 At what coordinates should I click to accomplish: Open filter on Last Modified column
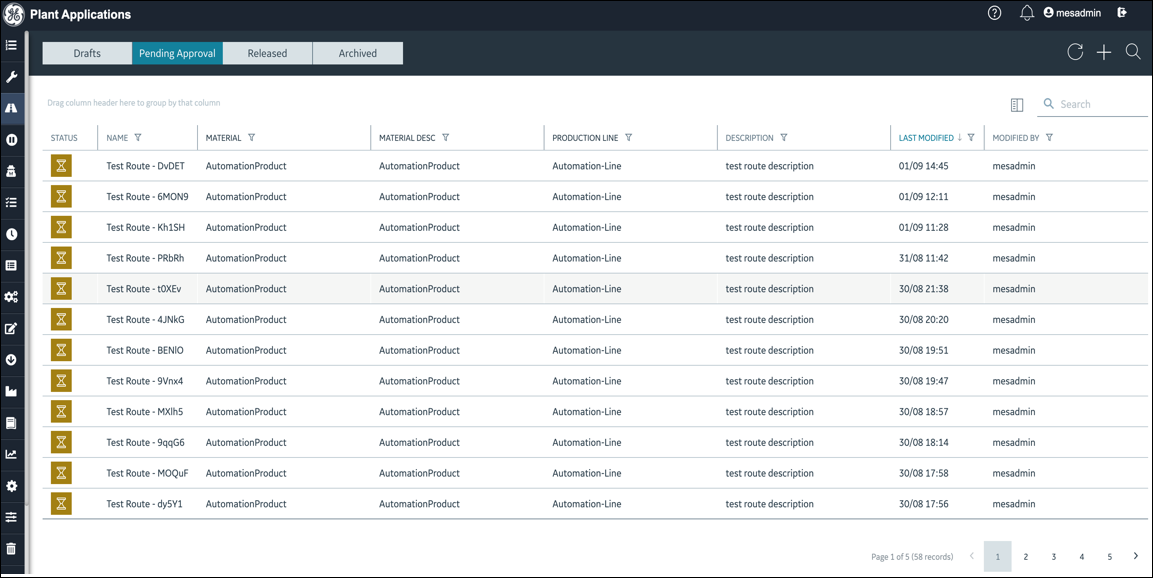[971, 138]
